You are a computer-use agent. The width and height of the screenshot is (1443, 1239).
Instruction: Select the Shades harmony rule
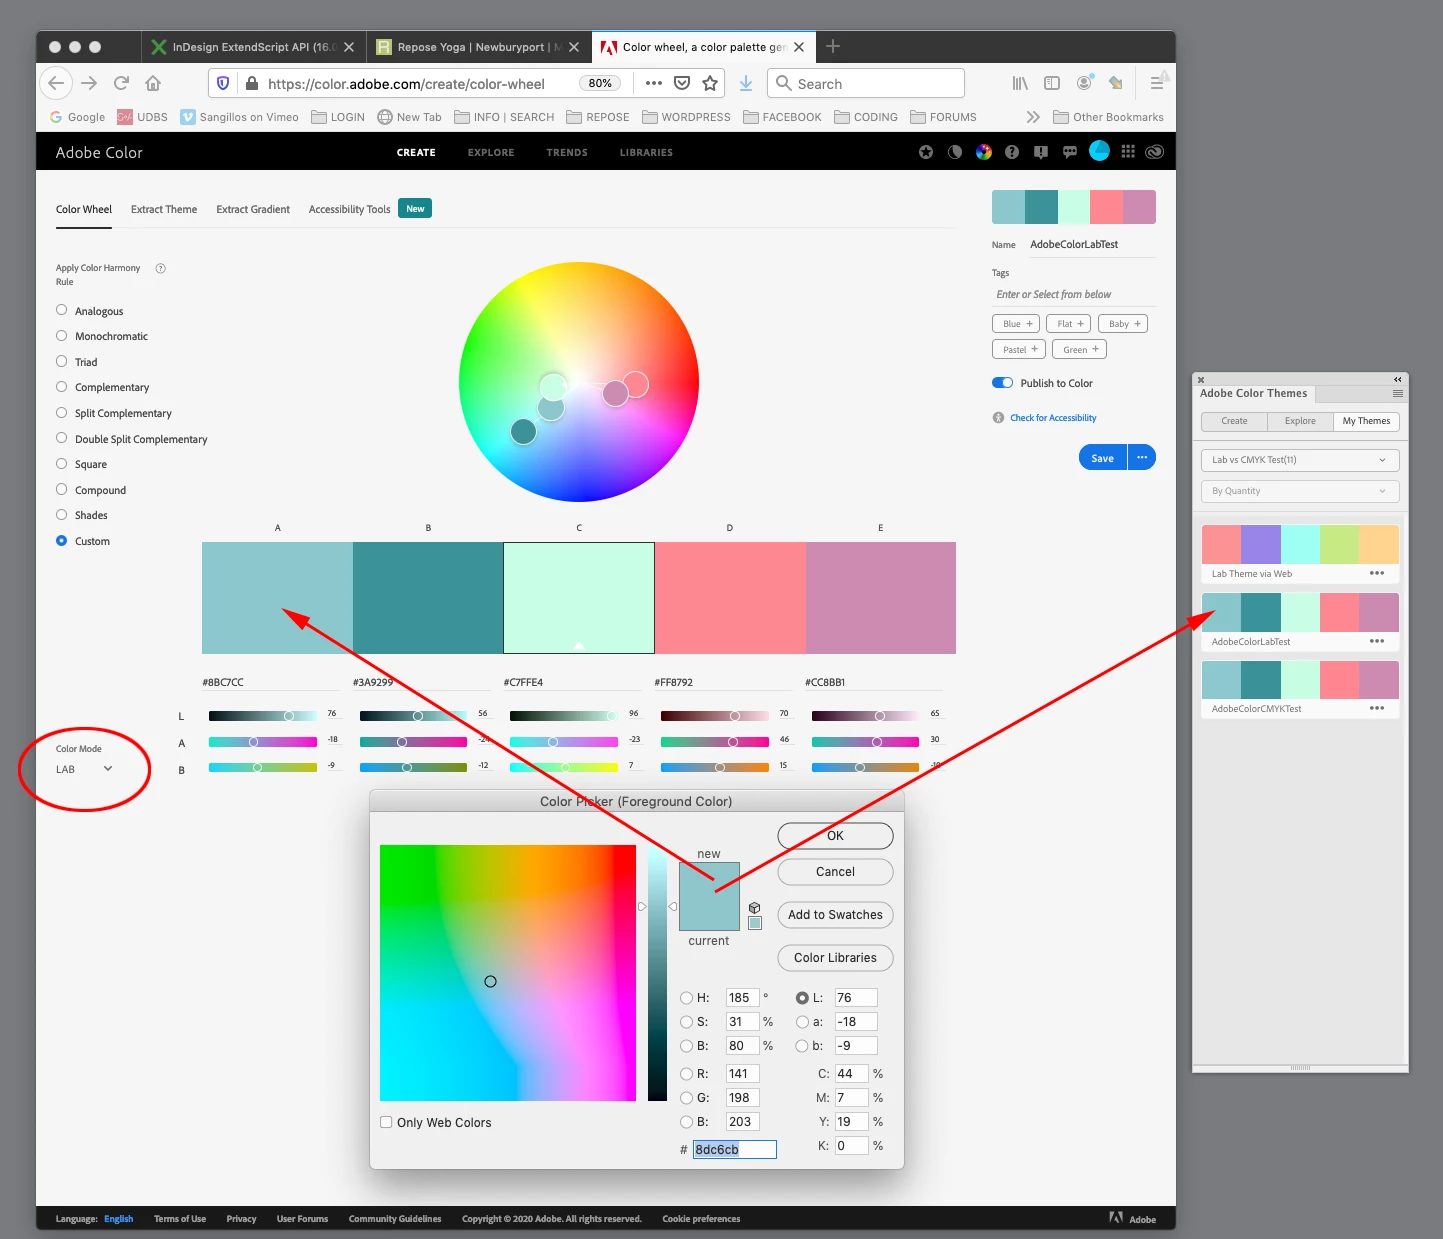point(62,515)
